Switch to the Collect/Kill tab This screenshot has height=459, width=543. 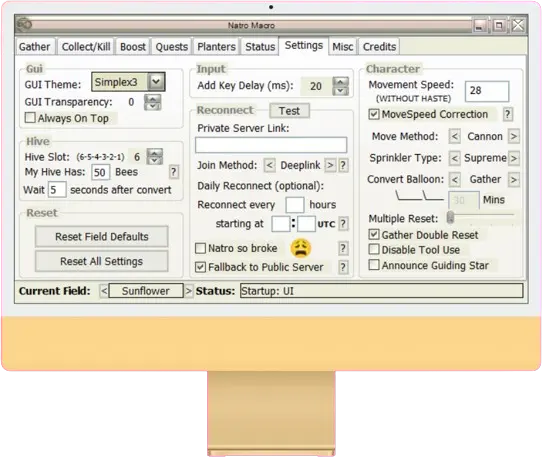tap(86, 47)
